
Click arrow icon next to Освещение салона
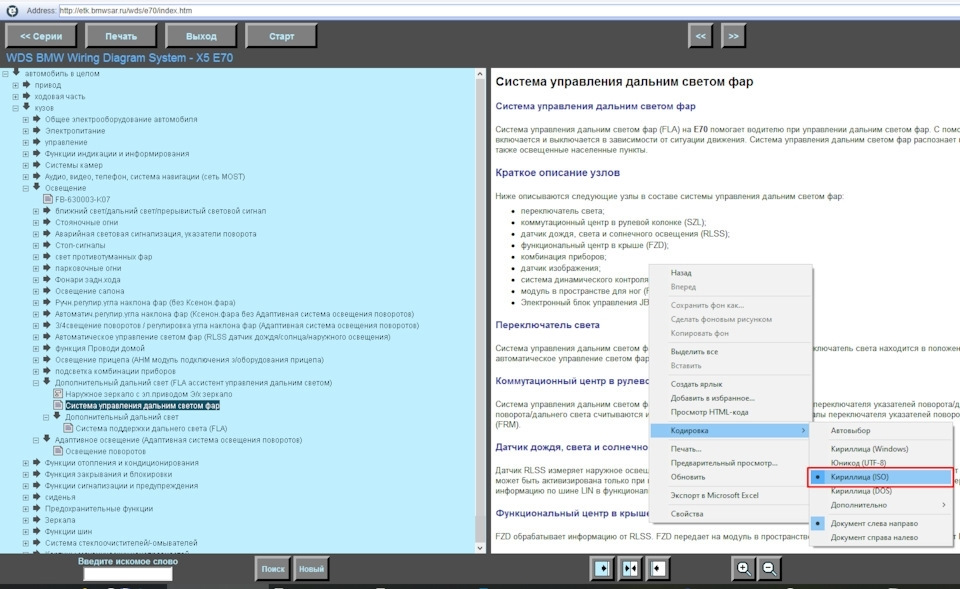[47, 291]
